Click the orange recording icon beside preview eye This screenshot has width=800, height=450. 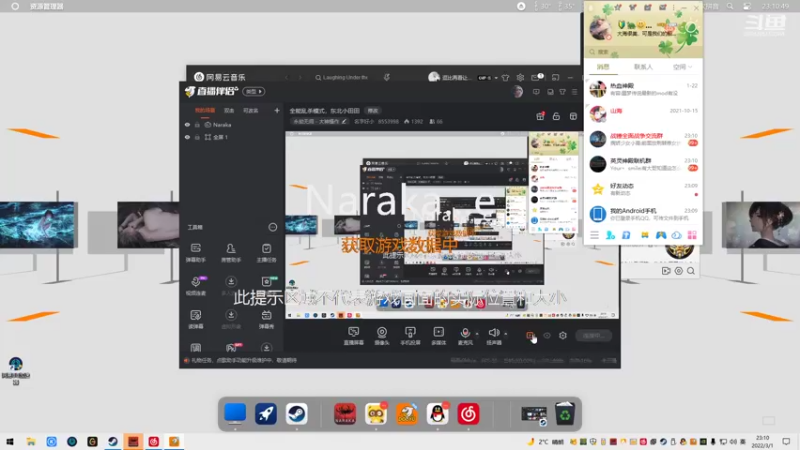click(x=530, y=336)
